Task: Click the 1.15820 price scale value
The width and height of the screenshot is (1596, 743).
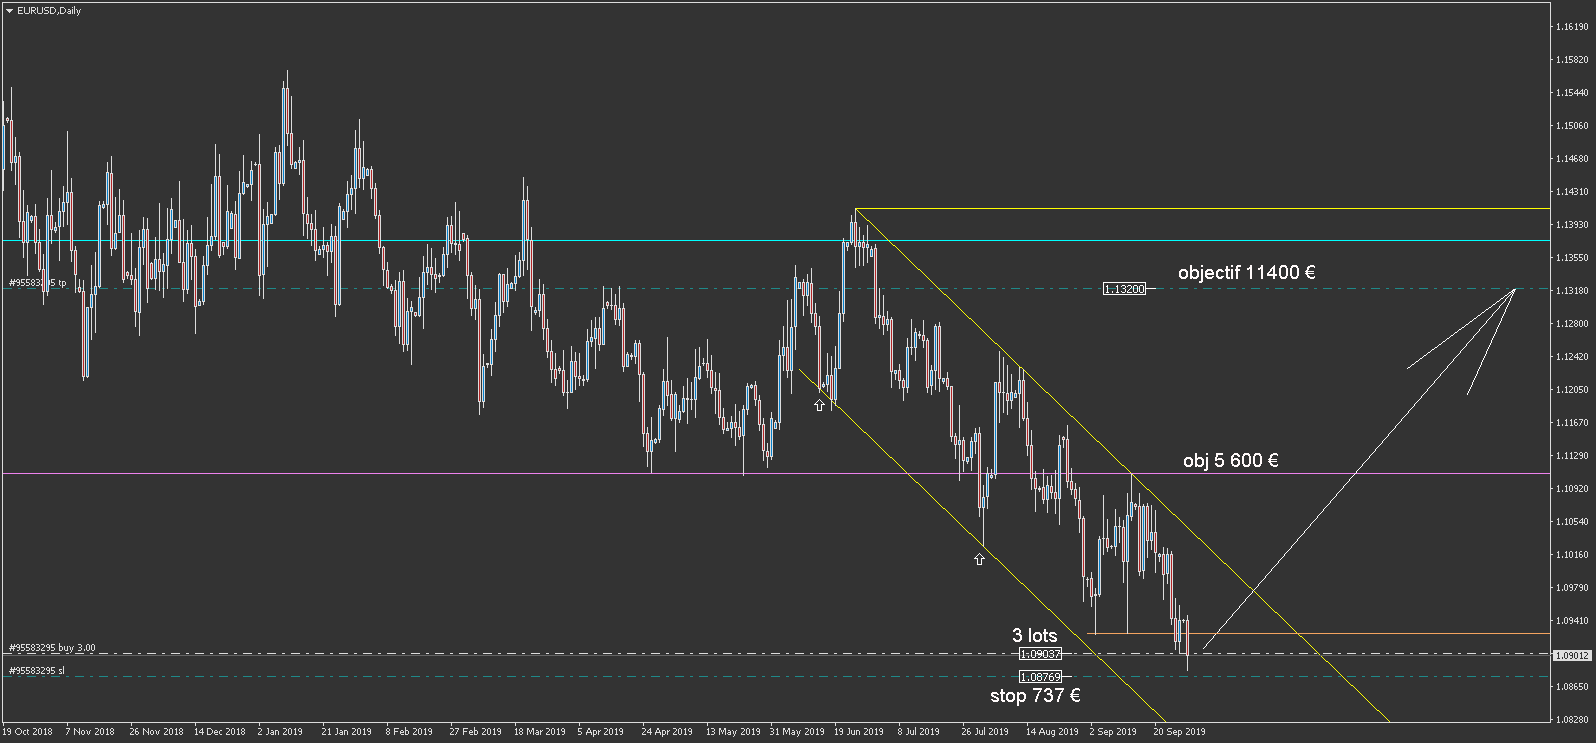Action: pyautogui.click(x=1572, y=60)
